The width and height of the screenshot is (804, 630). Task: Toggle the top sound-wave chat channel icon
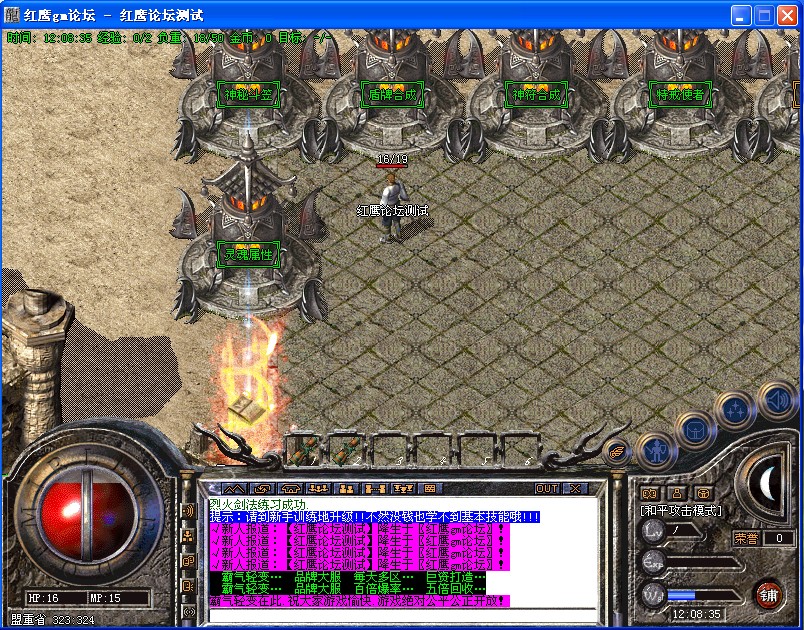189,511
